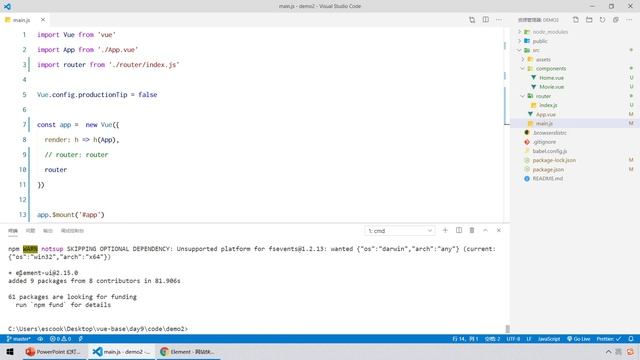Image resolution: width=640 pixels, height=360 pixels.
Task: Collapse the router folder
Action: coord(543,96)
